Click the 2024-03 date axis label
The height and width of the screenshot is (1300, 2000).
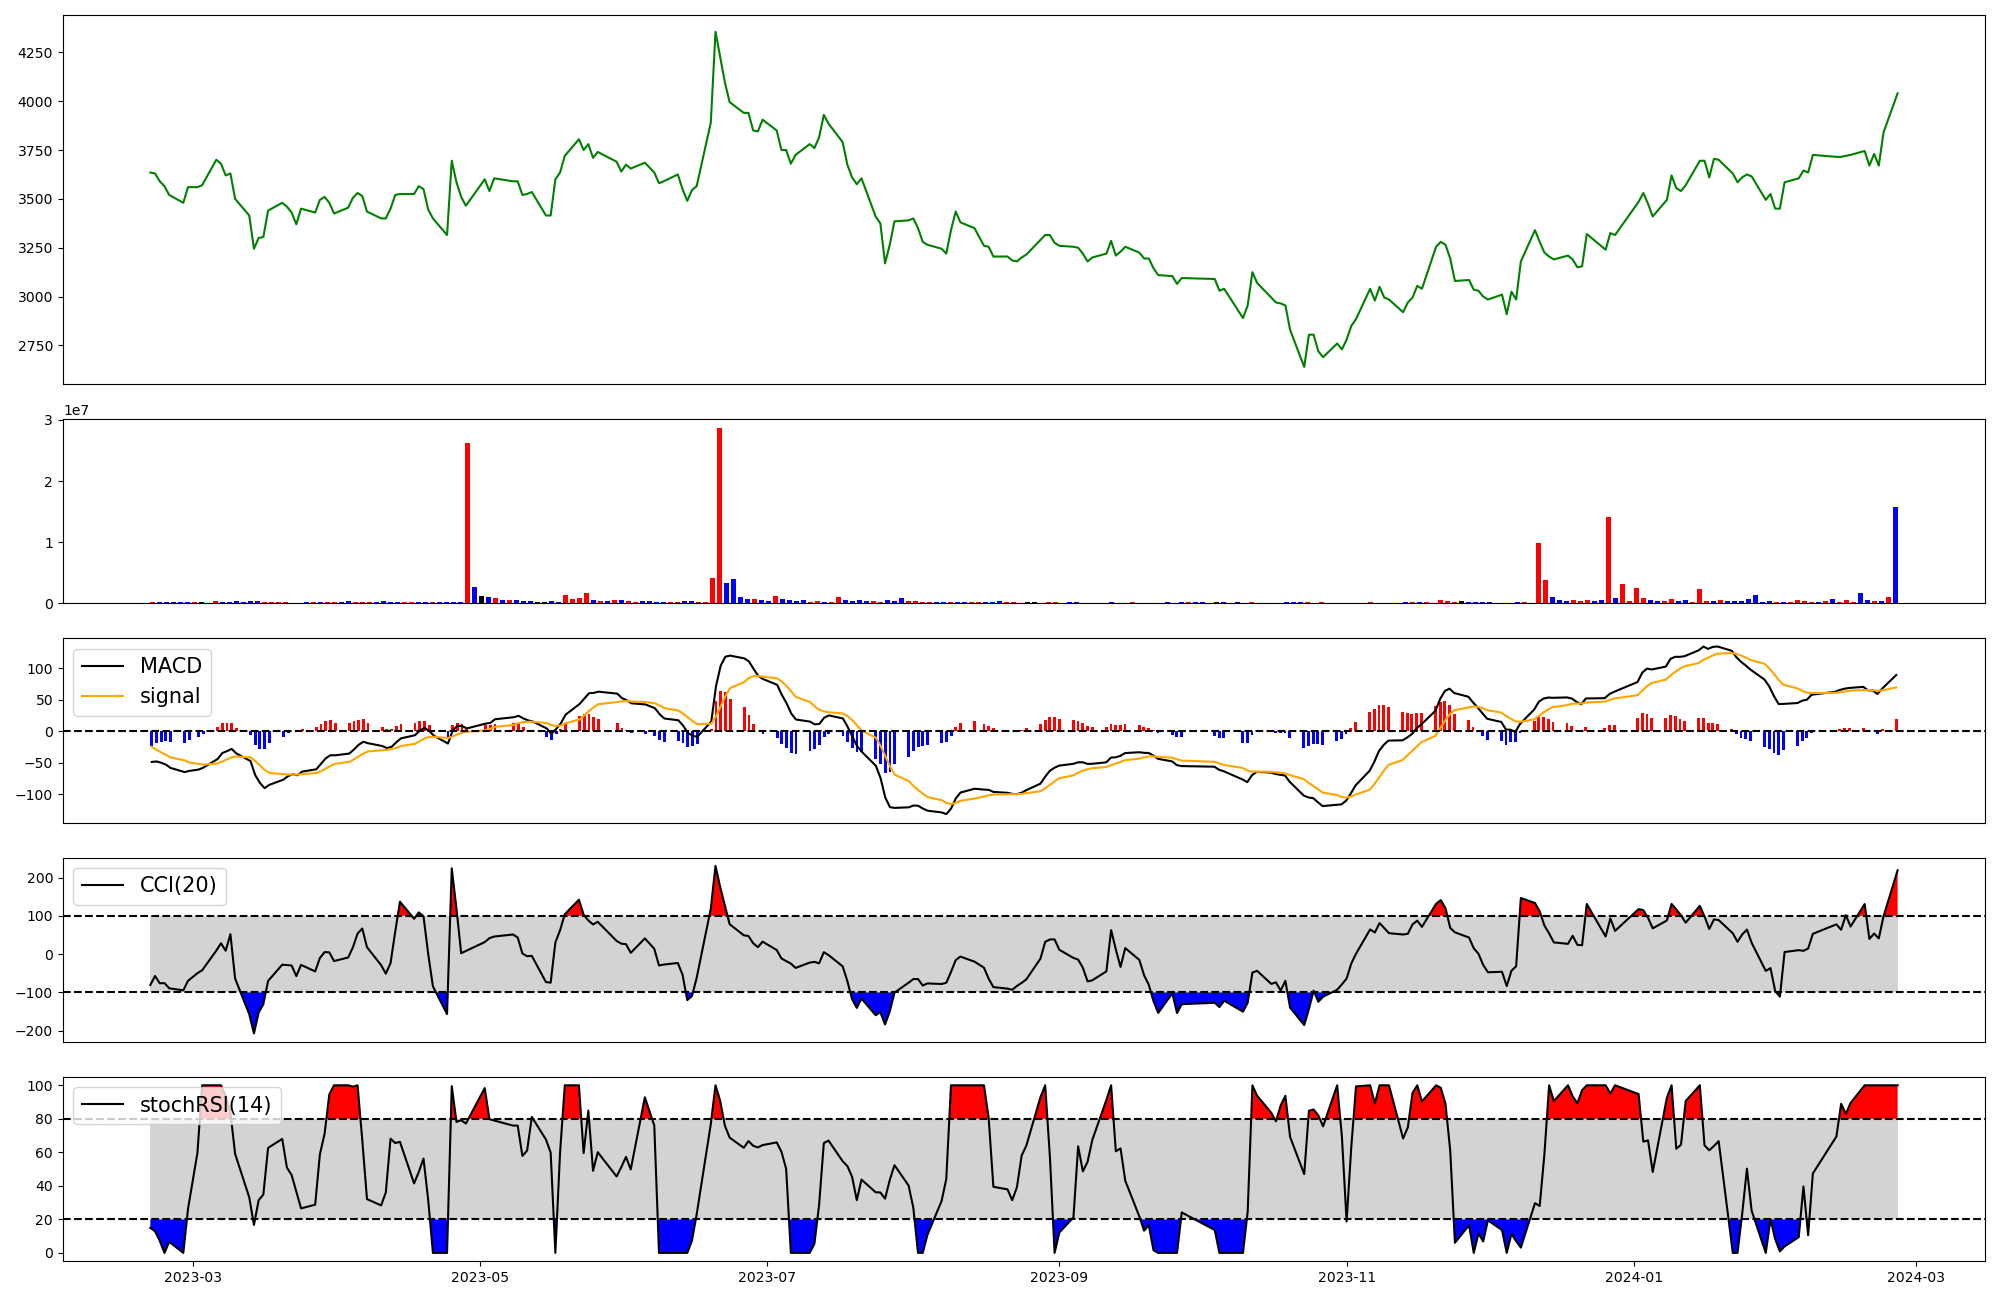pyautogui.click(x=1915, y=1277)
